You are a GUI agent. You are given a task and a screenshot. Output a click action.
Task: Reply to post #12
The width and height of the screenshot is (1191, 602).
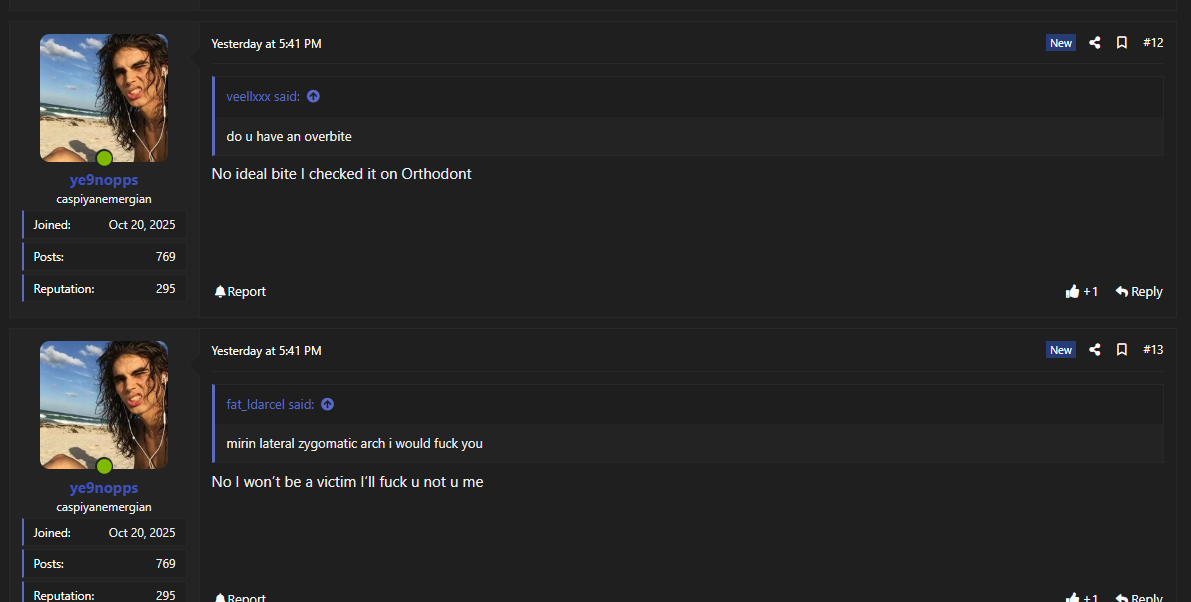(1139, 292)
